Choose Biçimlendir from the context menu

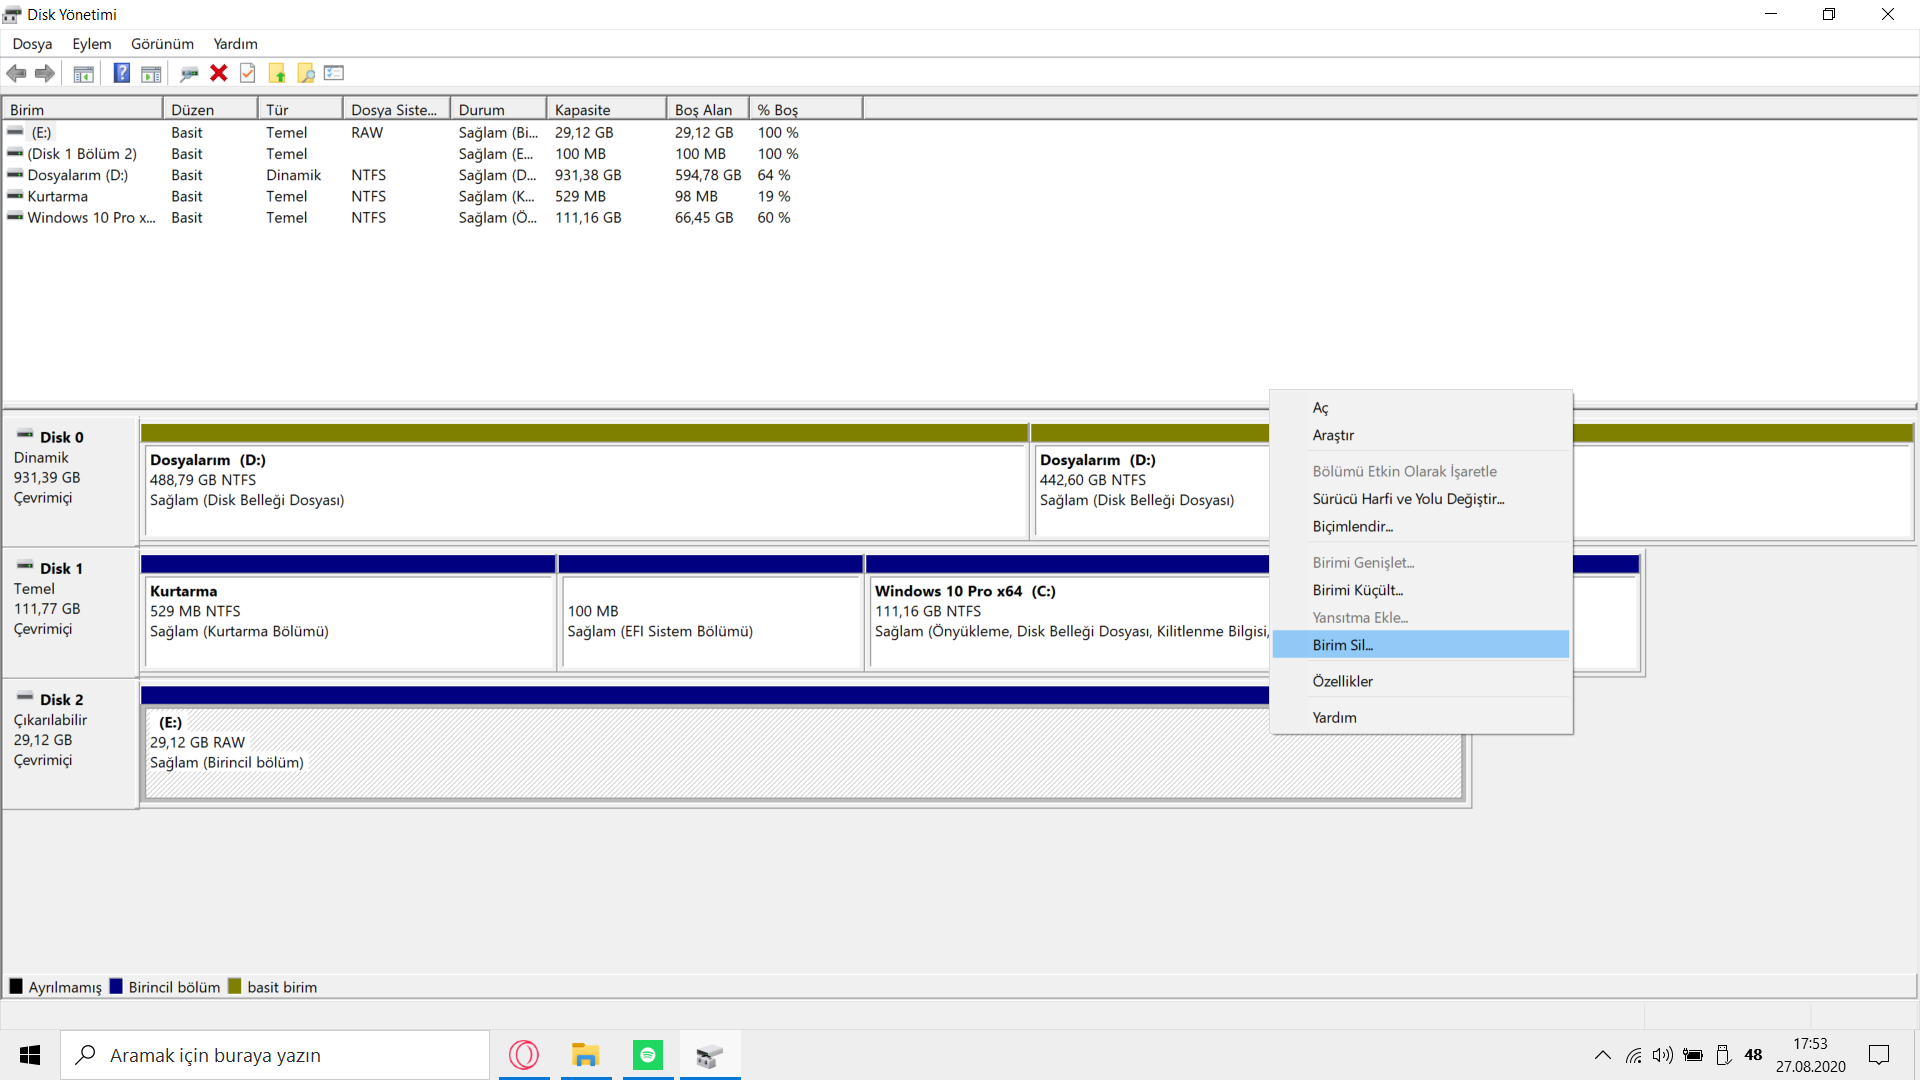(x=1352, y=526)
